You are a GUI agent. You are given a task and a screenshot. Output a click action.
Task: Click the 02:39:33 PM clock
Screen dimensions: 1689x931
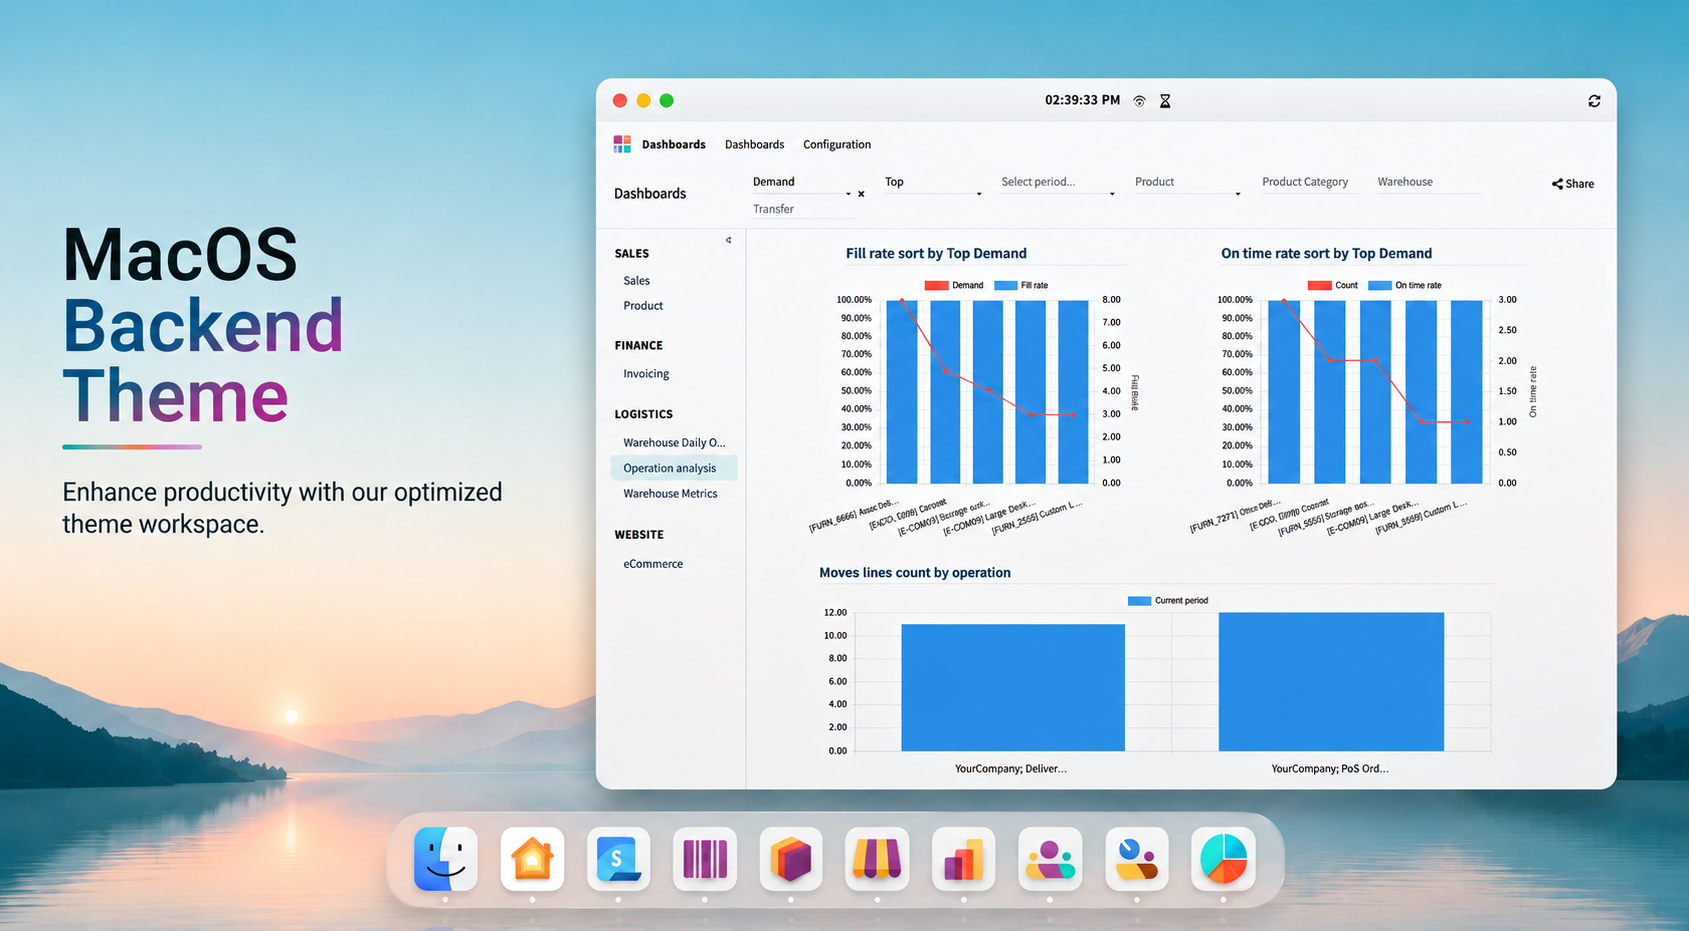[x=1082, y=101]
